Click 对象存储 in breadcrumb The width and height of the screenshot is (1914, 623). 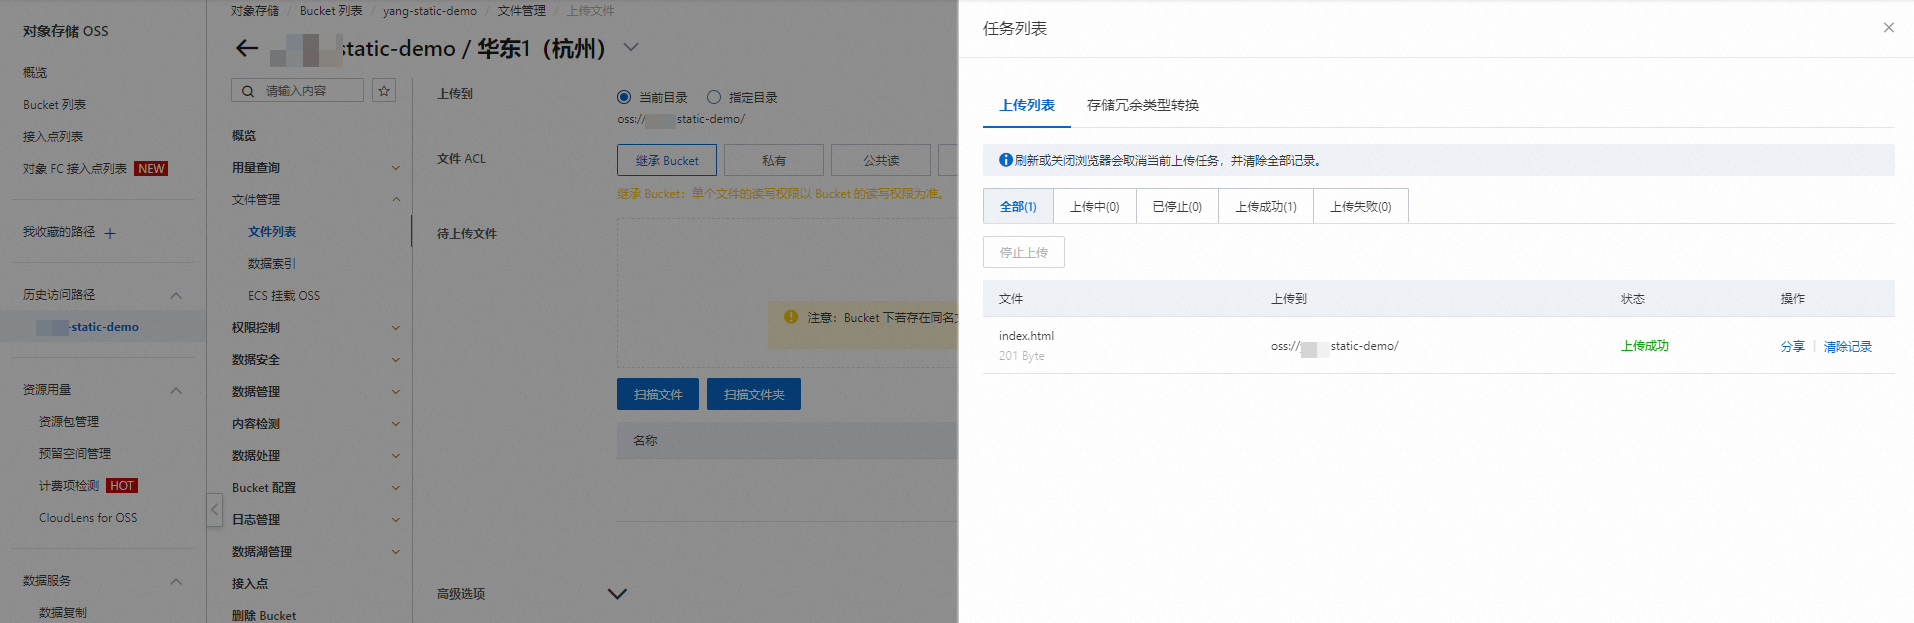click(255, 11)
